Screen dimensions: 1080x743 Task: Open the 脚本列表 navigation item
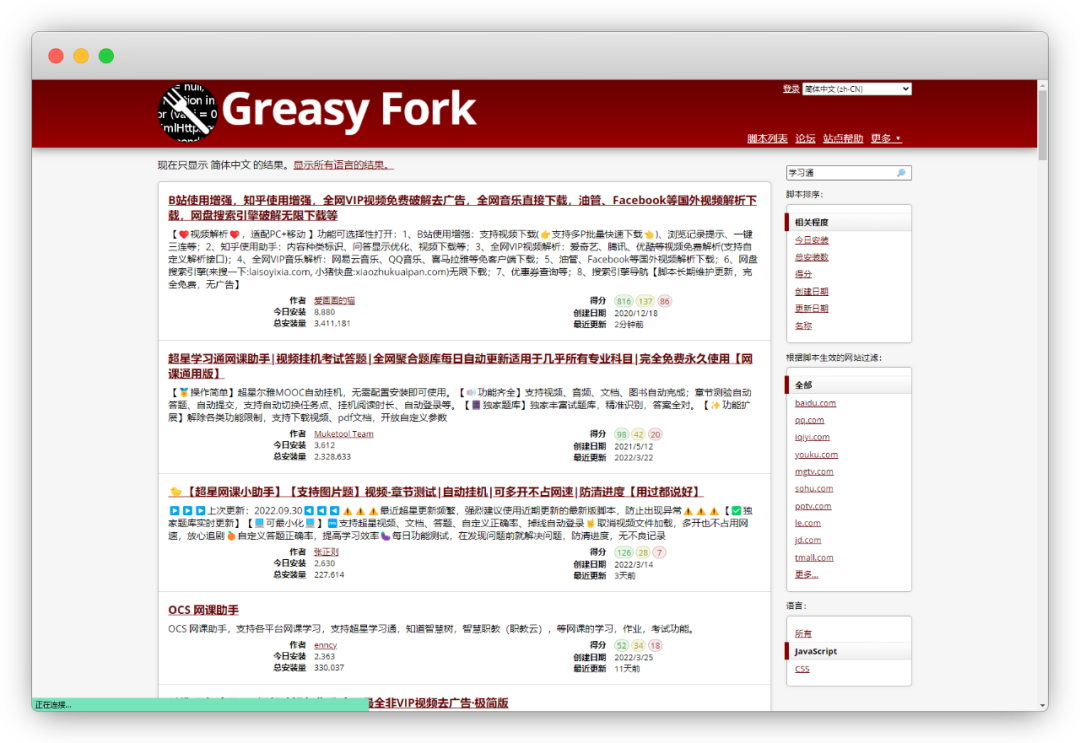point(767,138)
